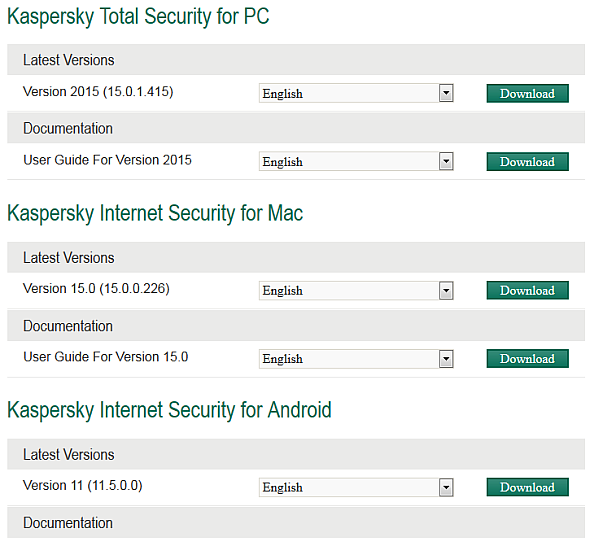Click 'User Guide For Version 2015' text
This screenshot has width=595, height=546.
(107, 160)
